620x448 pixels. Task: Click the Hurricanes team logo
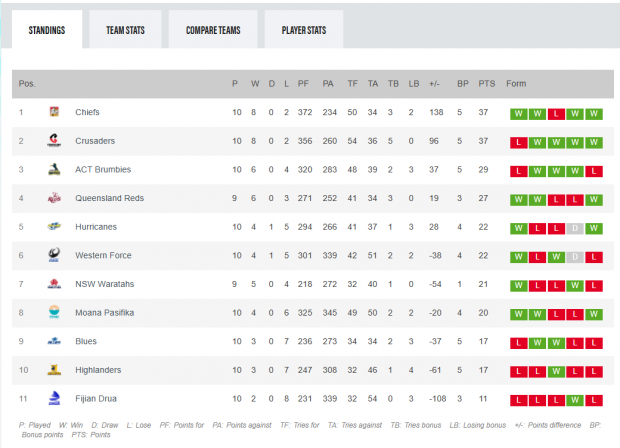tap(54, 227)
